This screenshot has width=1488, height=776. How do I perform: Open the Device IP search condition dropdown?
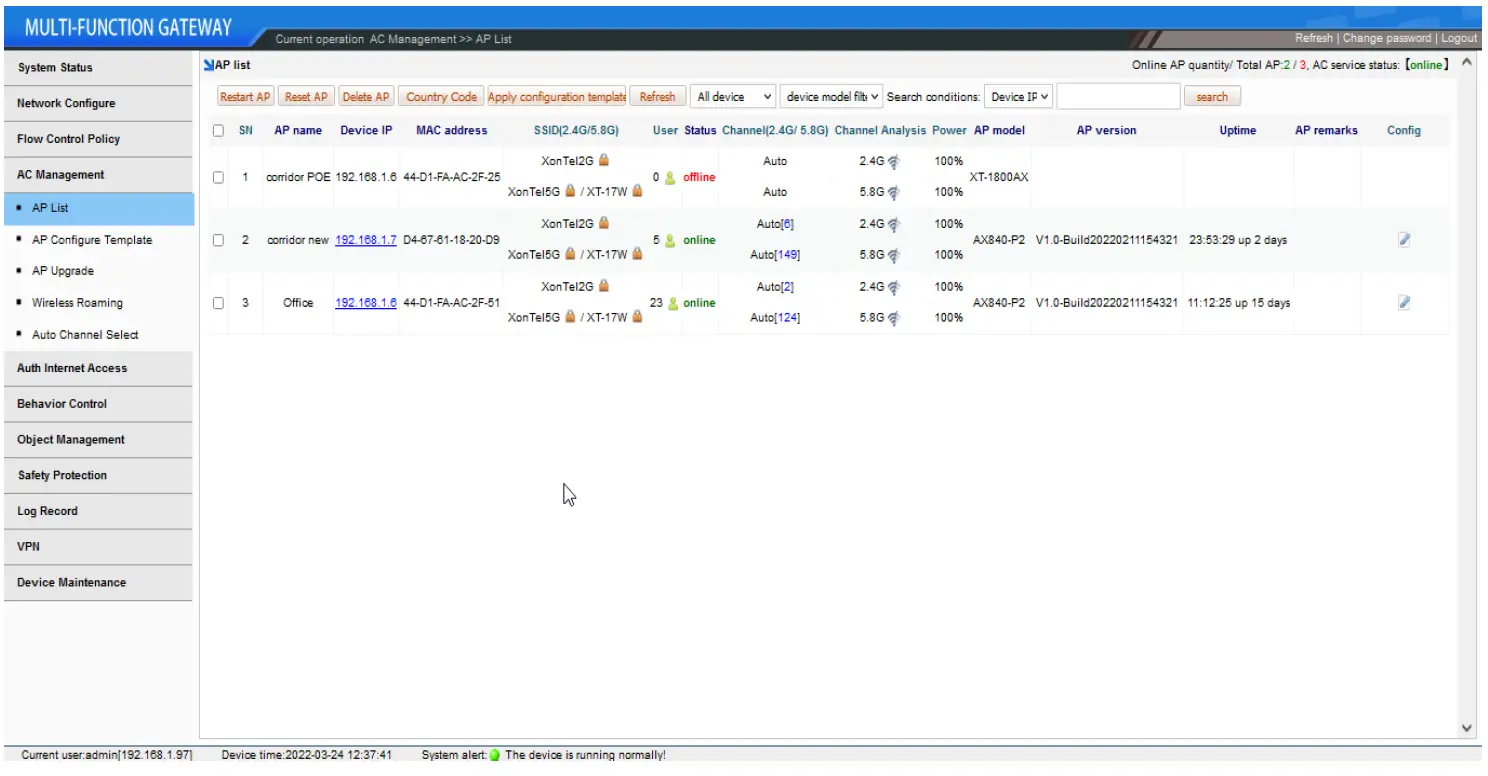tap(1019, 97)
